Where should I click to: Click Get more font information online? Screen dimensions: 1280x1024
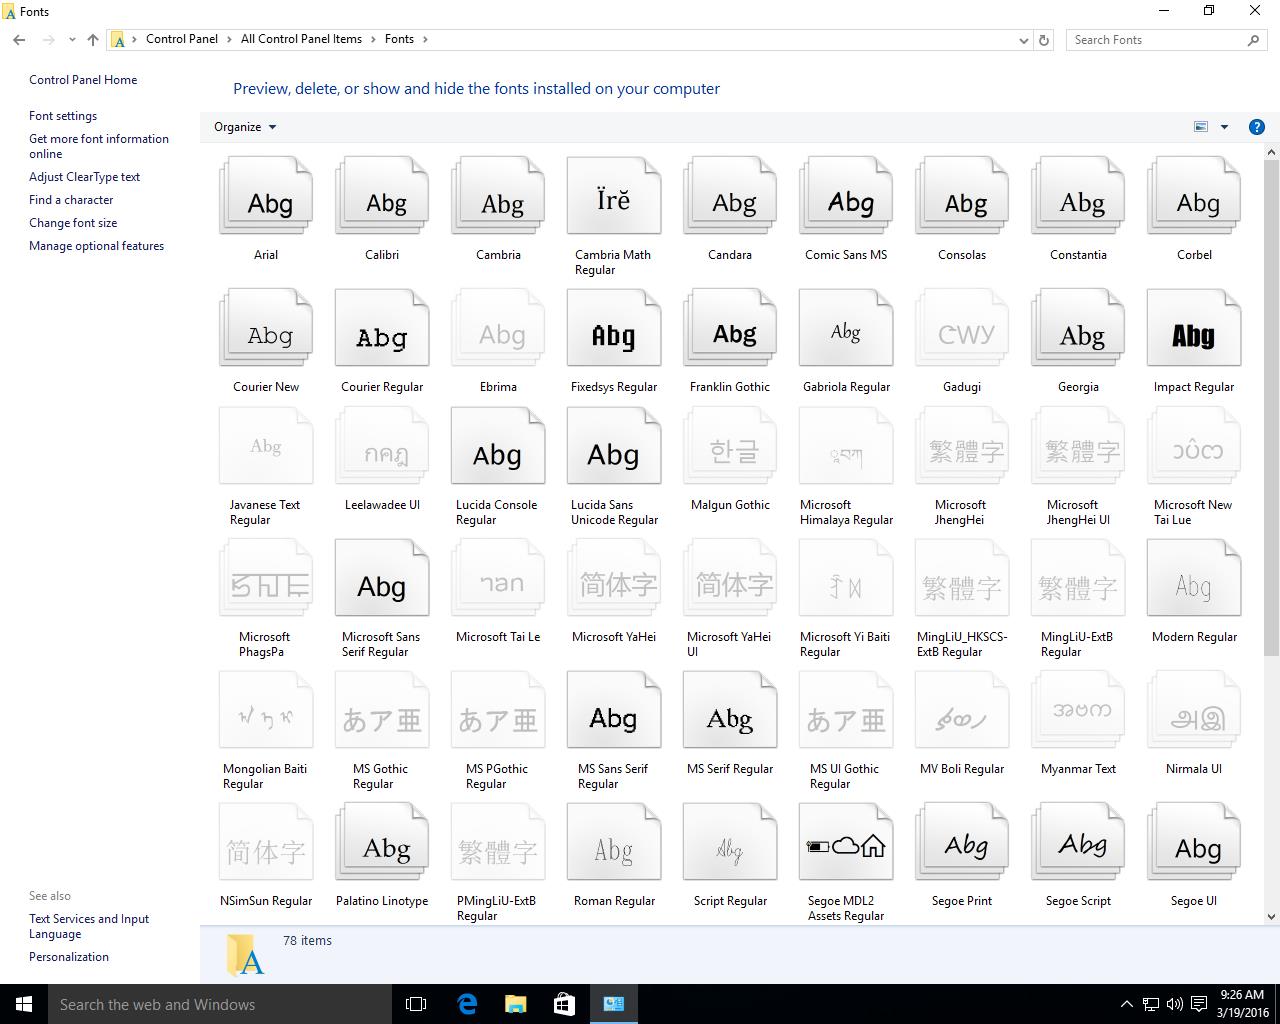(x=99, y=146)
